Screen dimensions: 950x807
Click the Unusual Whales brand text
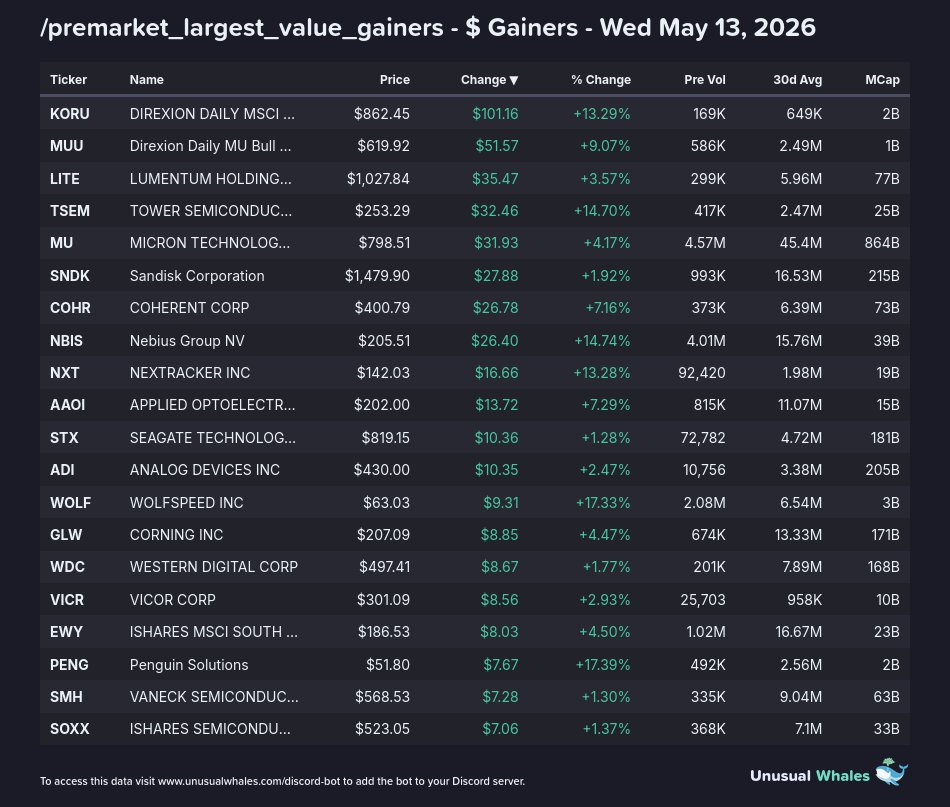coord(809,775)
